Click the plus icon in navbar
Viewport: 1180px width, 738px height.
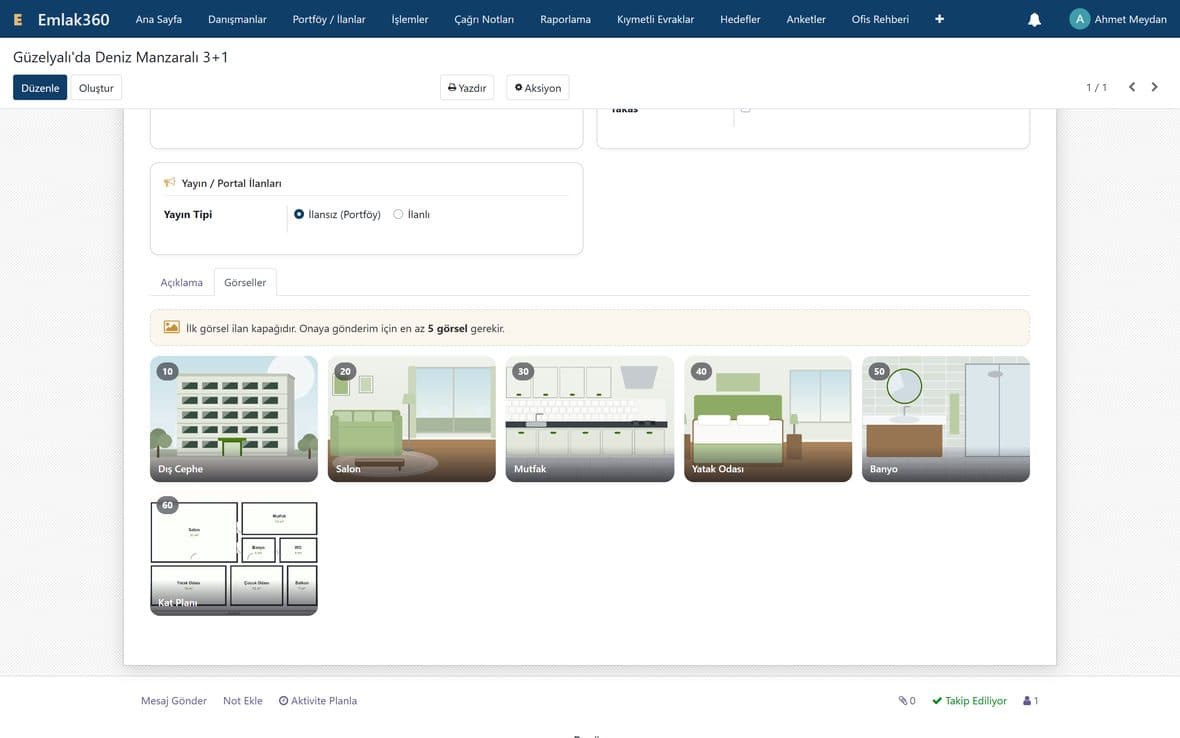coord(939,19)
